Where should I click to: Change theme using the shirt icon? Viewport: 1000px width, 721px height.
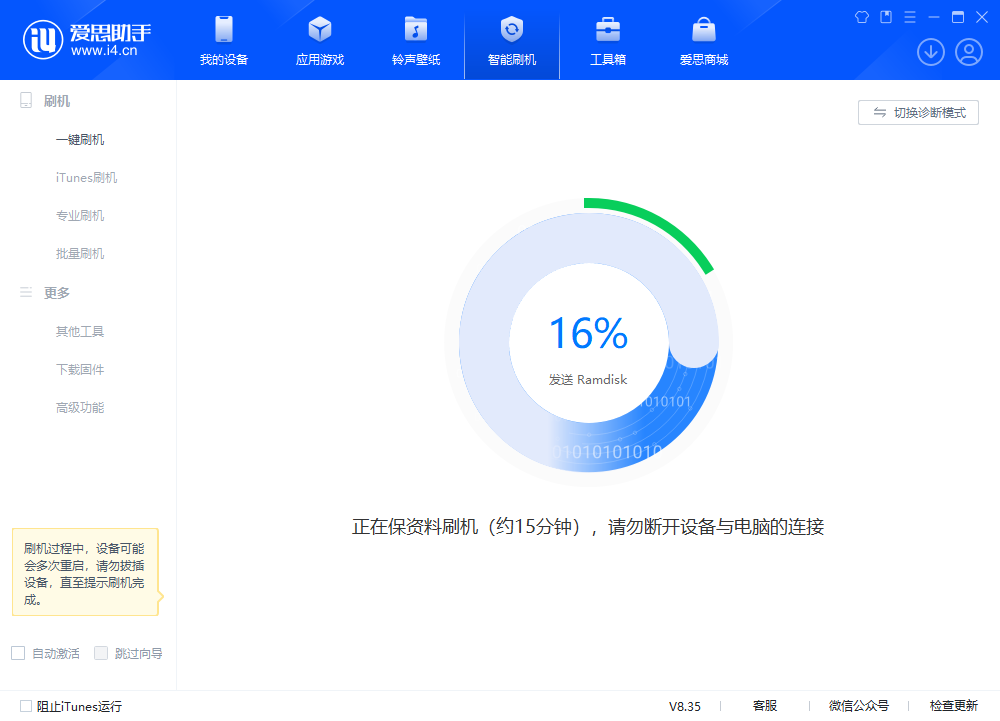(861, 16)
